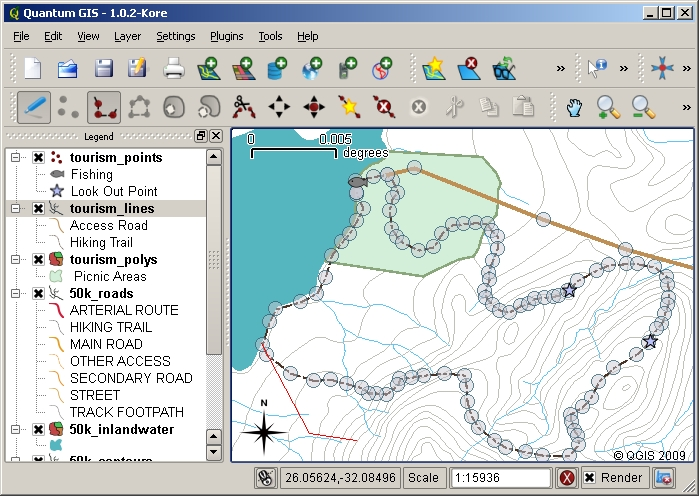Toggle editing with the pencil icon
Image resolution: width=699 pixels, height=496 pixels.
point(35,106)
